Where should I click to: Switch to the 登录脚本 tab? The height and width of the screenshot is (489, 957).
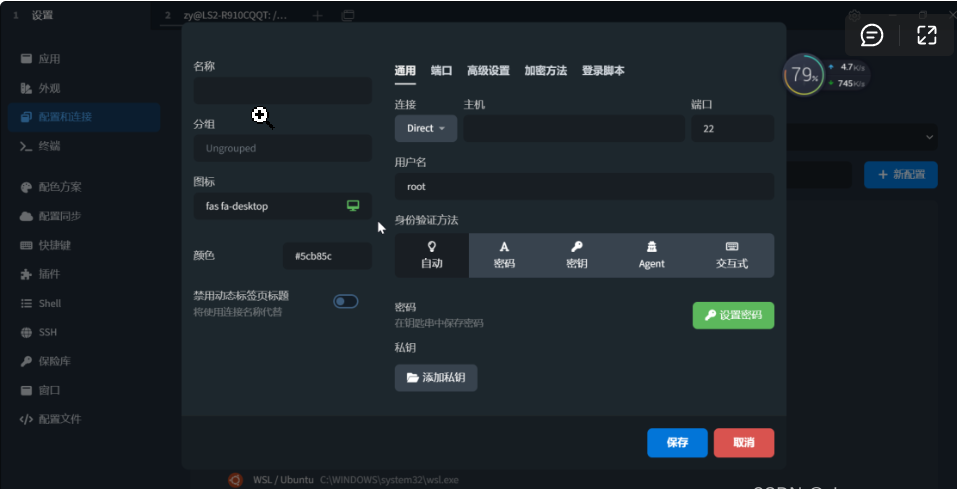click(603, 71)
